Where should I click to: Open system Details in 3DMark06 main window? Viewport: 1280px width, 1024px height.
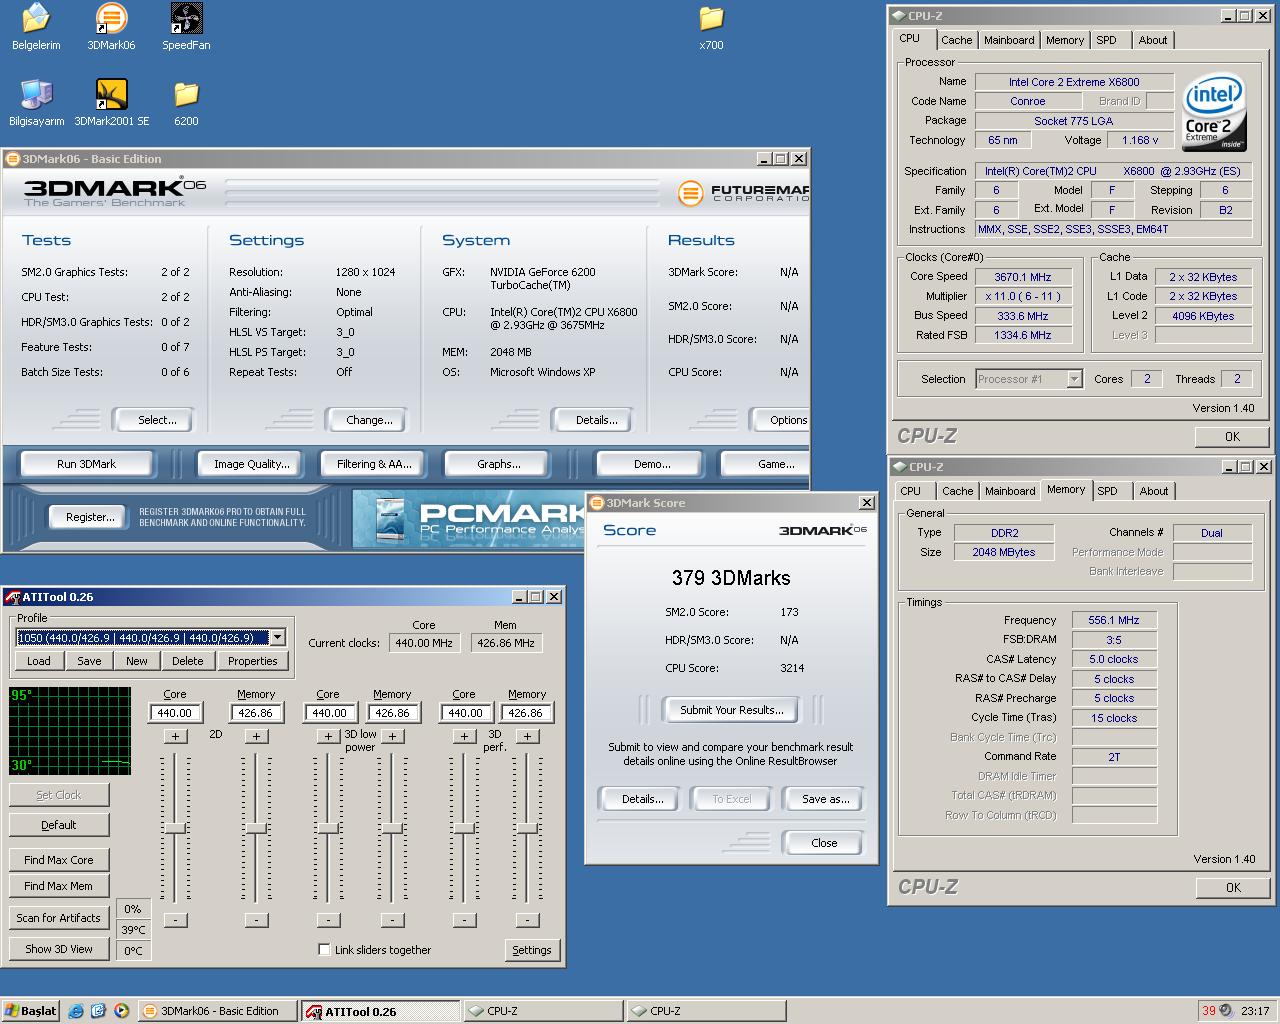(596, 420)
